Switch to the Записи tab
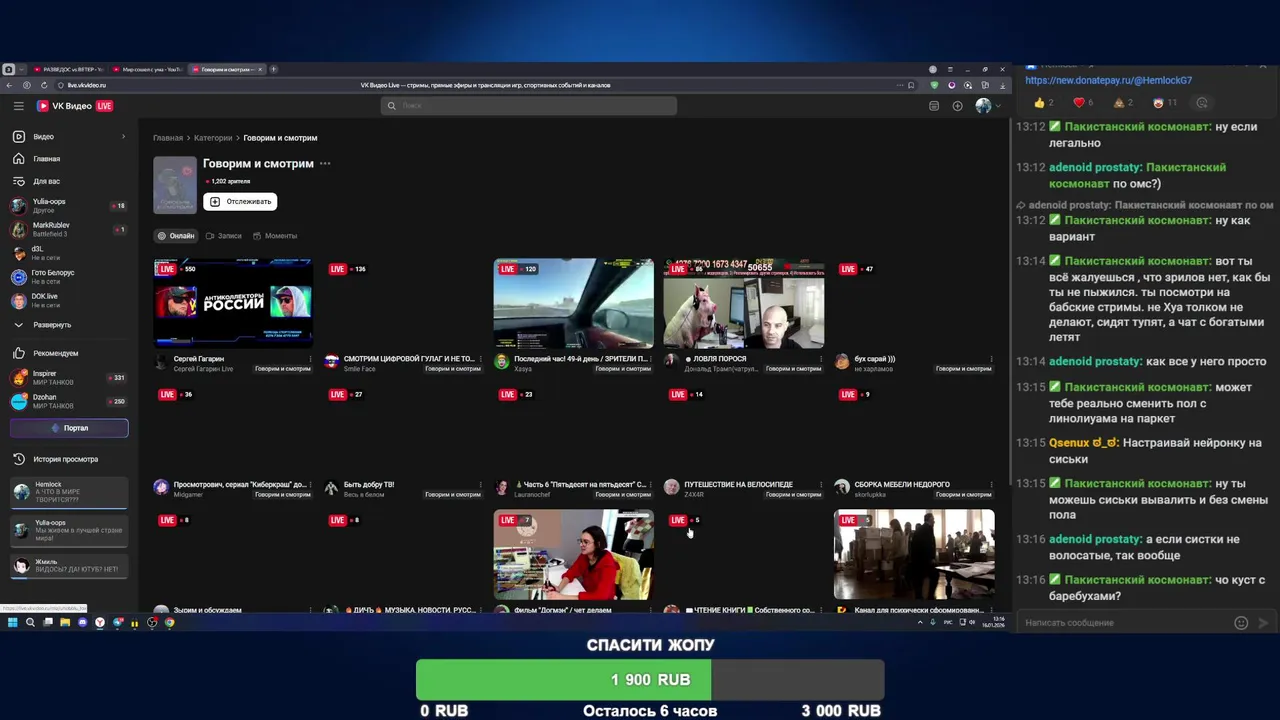Image resolution: width=1280 pixels, height=720 pixels. tap(224, 236)
